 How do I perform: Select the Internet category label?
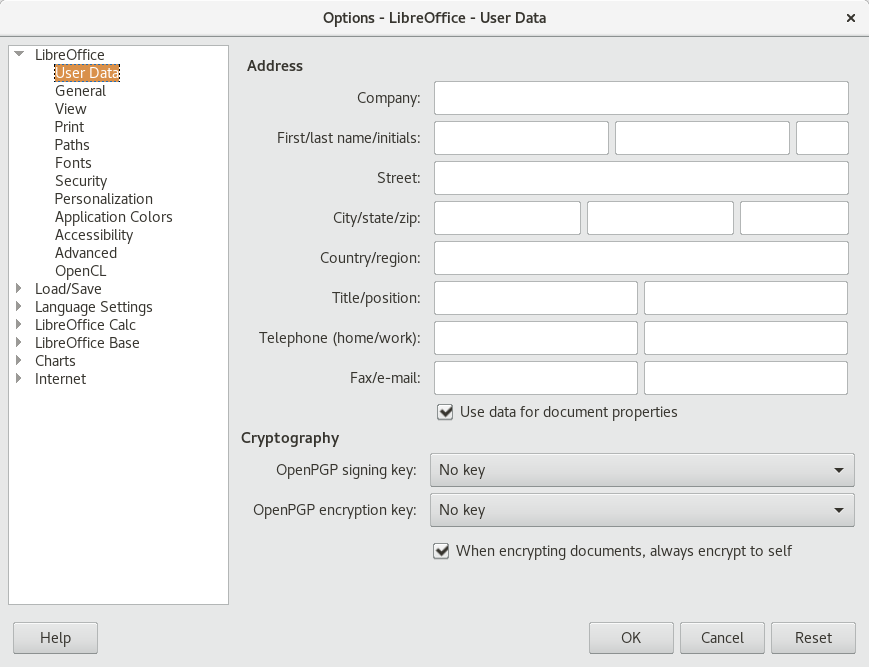[60, 379]
